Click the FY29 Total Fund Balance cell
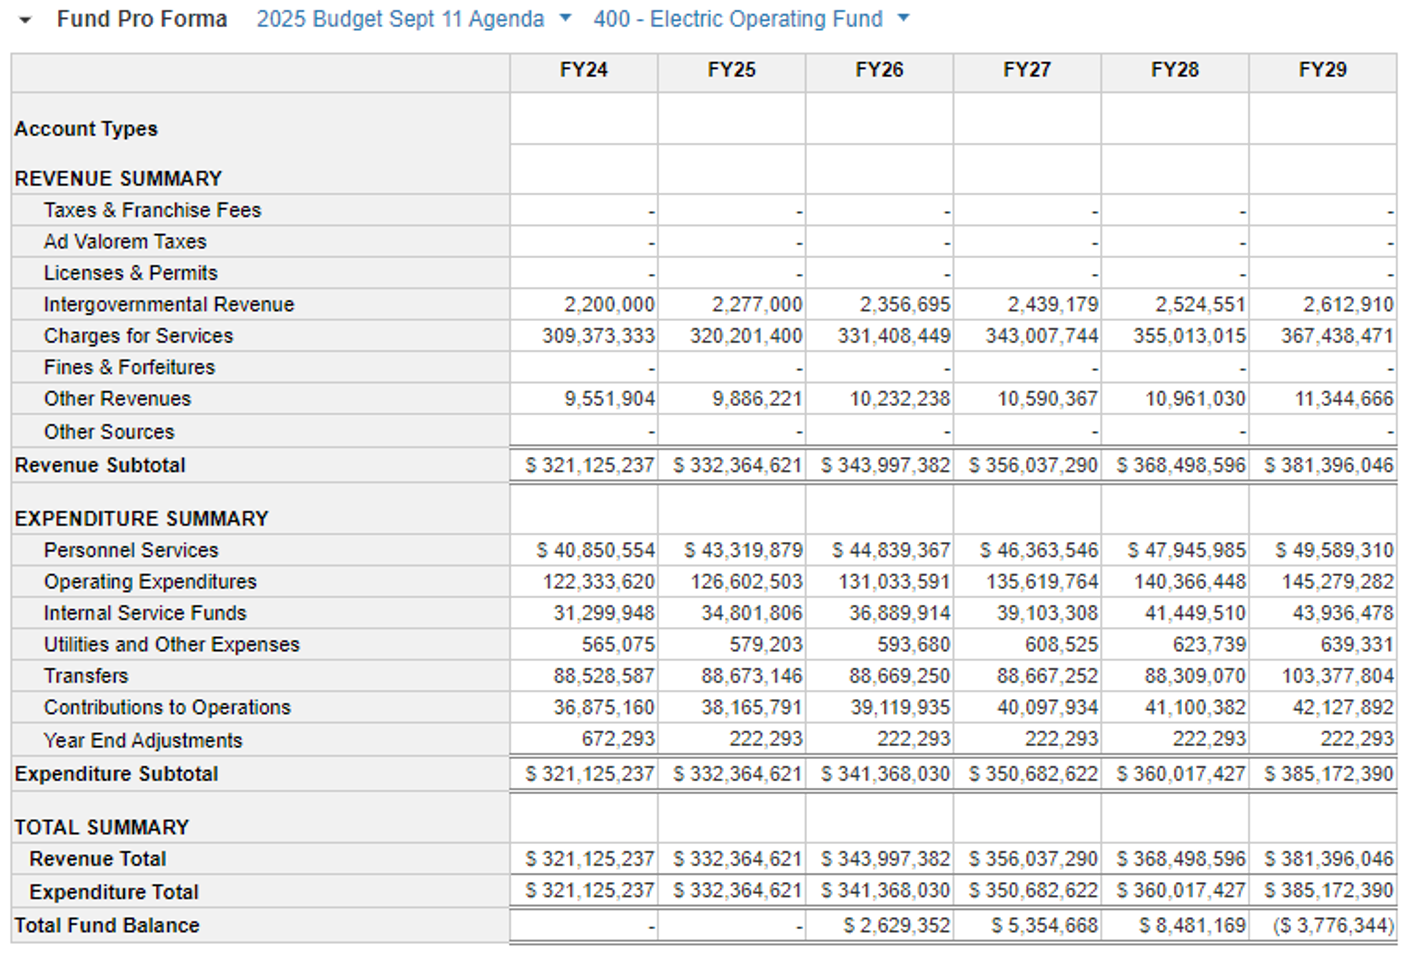Viewport: 1412px width, 963px height. point(1332,926)
